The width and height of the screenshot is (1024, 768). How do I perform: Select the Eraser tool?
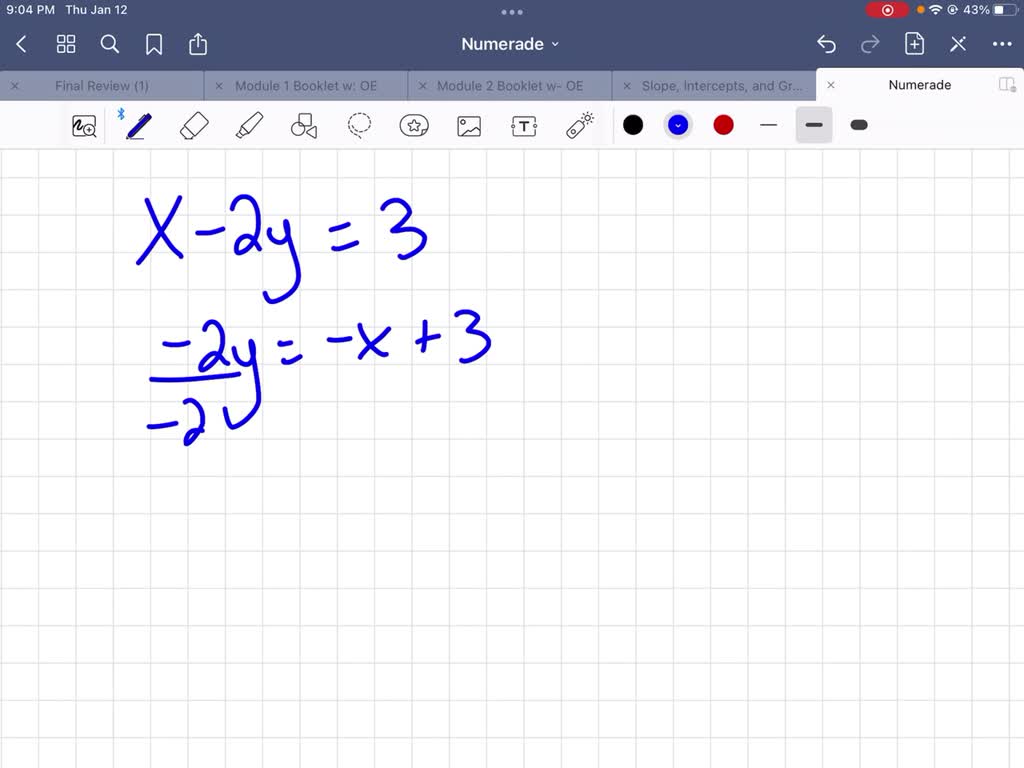pos(194,125)
